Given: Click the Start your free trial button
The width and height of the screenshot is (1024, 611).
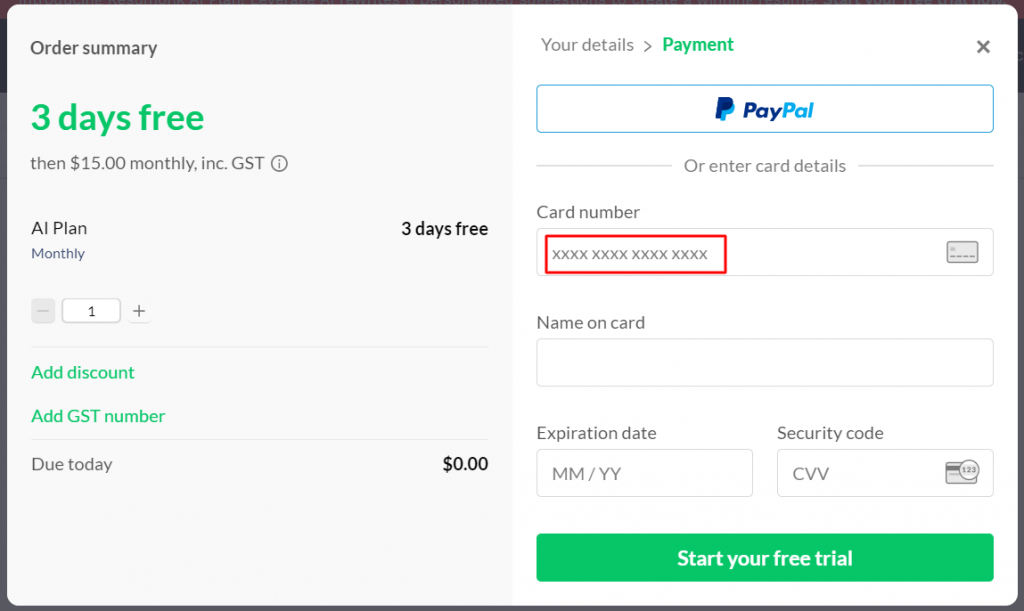Looking at the screenshot, I should (765, 557).
